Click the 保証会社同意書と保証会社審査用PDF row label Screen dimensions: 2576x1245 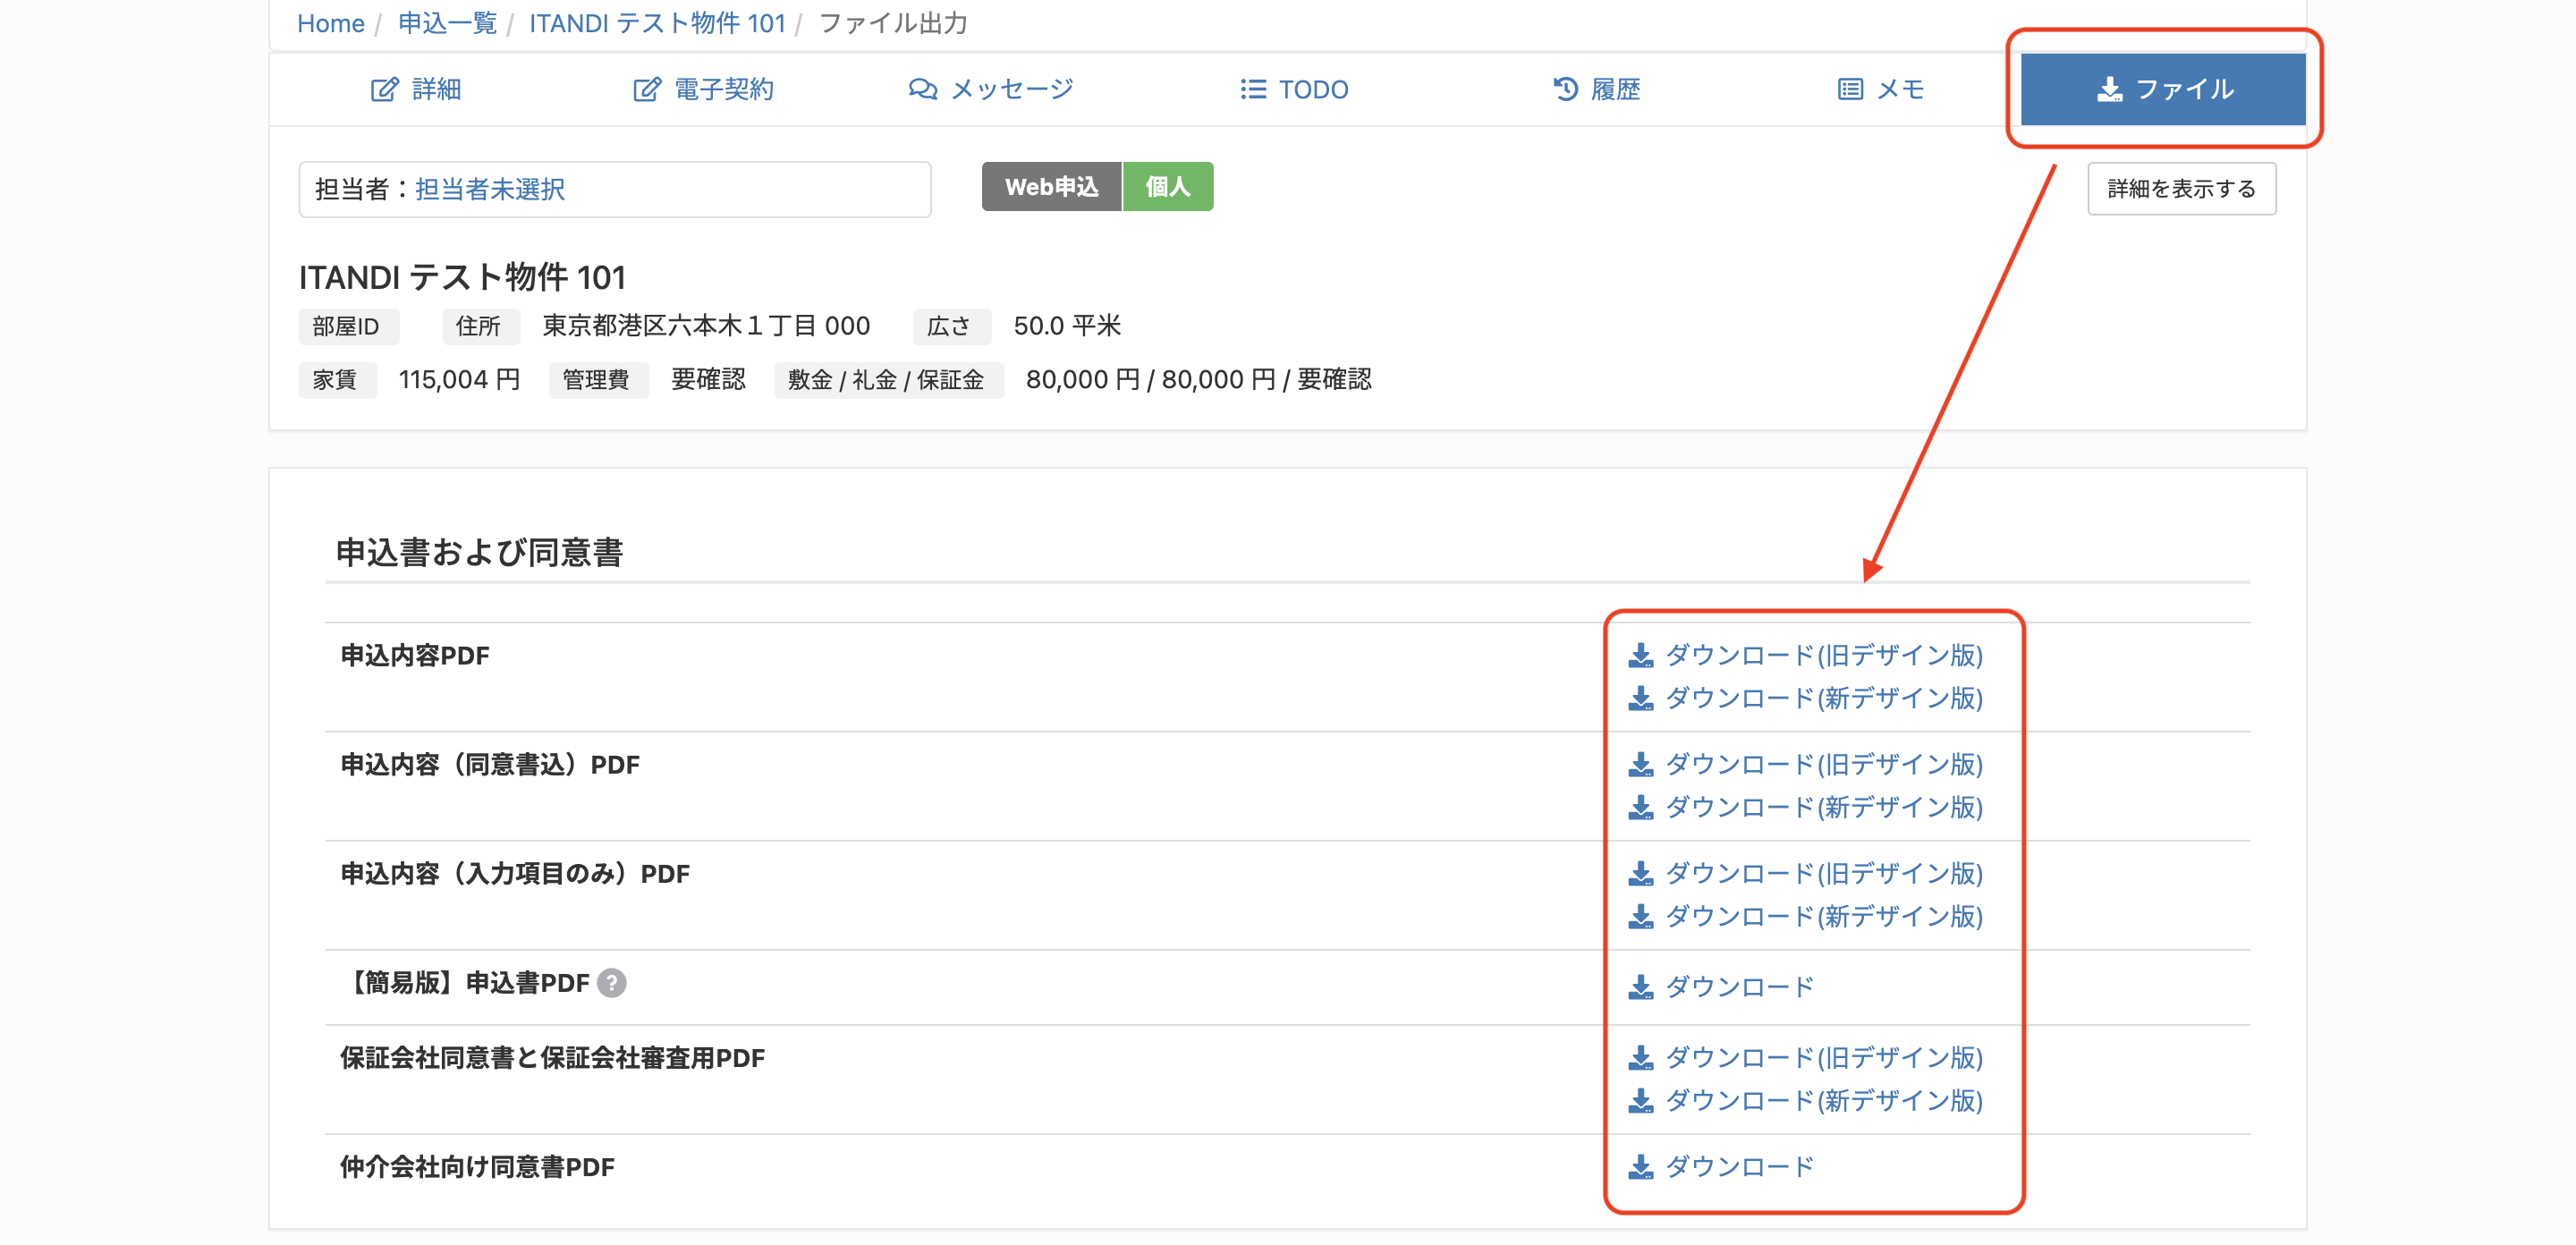pyautogui.click(x=552, y=1057)
